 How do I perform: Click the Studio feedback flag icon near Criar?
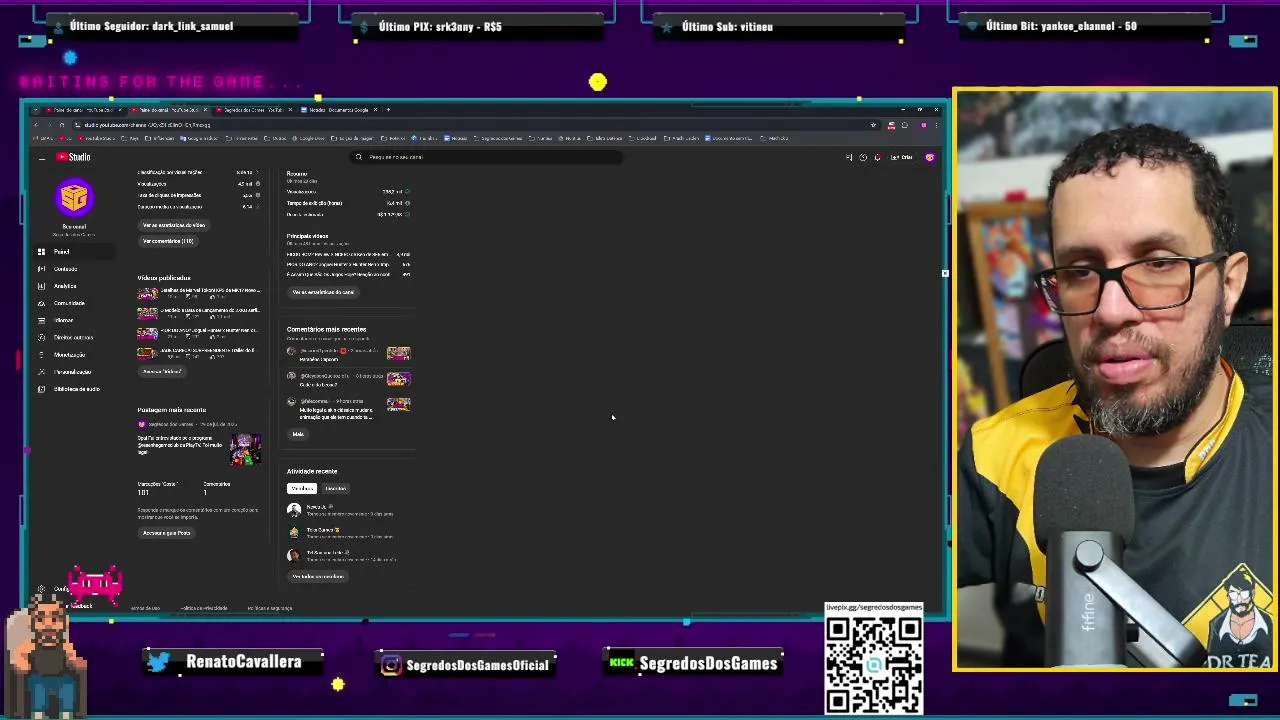tap(849, 157)
